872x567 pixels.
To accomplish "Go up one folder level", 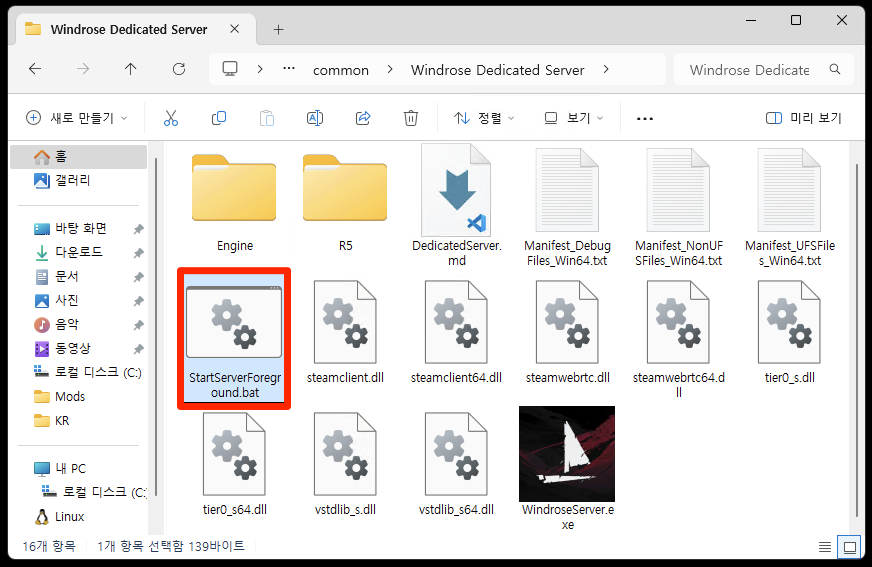I will (x=131, y=69).
